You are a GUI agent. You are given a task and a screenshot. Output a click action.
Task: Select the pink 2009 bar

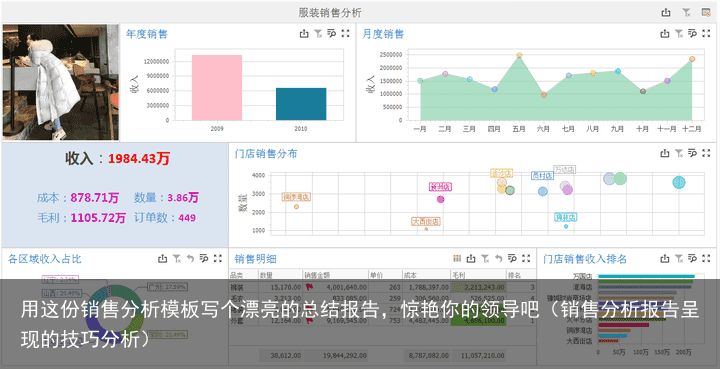[217, 88]
